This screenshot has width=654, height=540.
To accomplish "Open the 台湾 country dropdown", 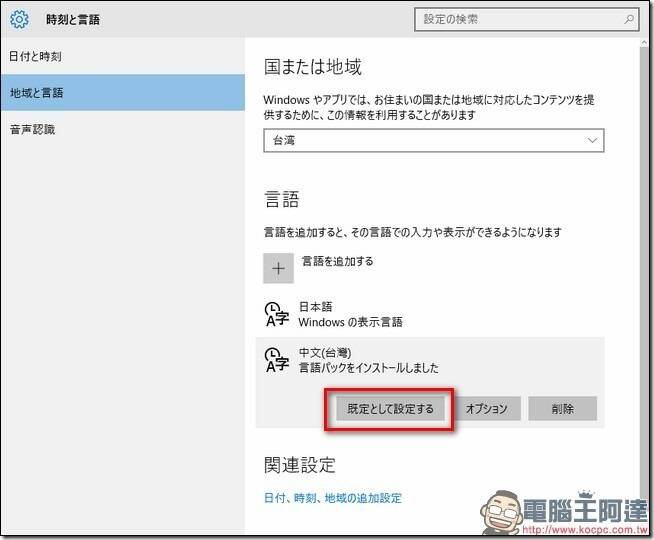I will [x=434, y=141].
